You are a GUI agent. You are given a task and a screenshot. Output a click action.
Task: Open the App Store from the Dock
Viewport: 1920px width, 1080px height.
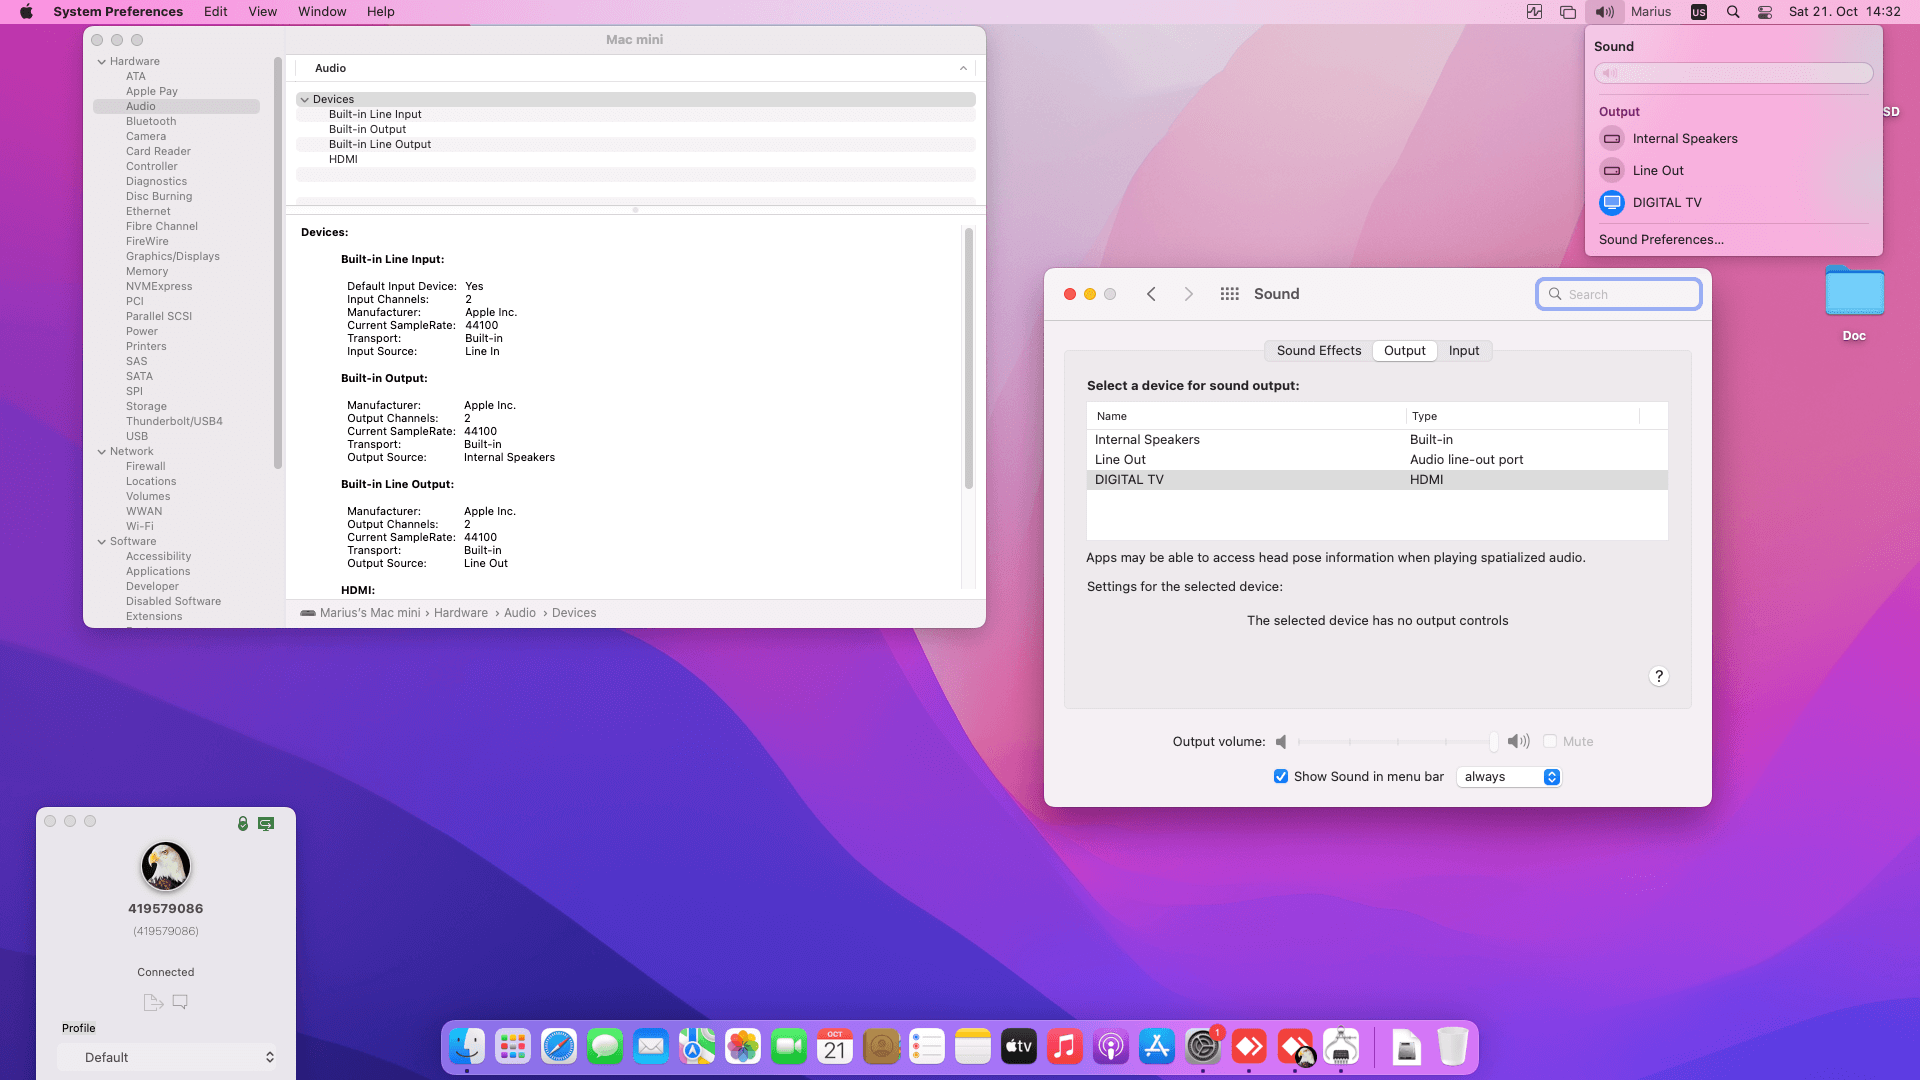pyautogui.click(x=1157, y=1047)
